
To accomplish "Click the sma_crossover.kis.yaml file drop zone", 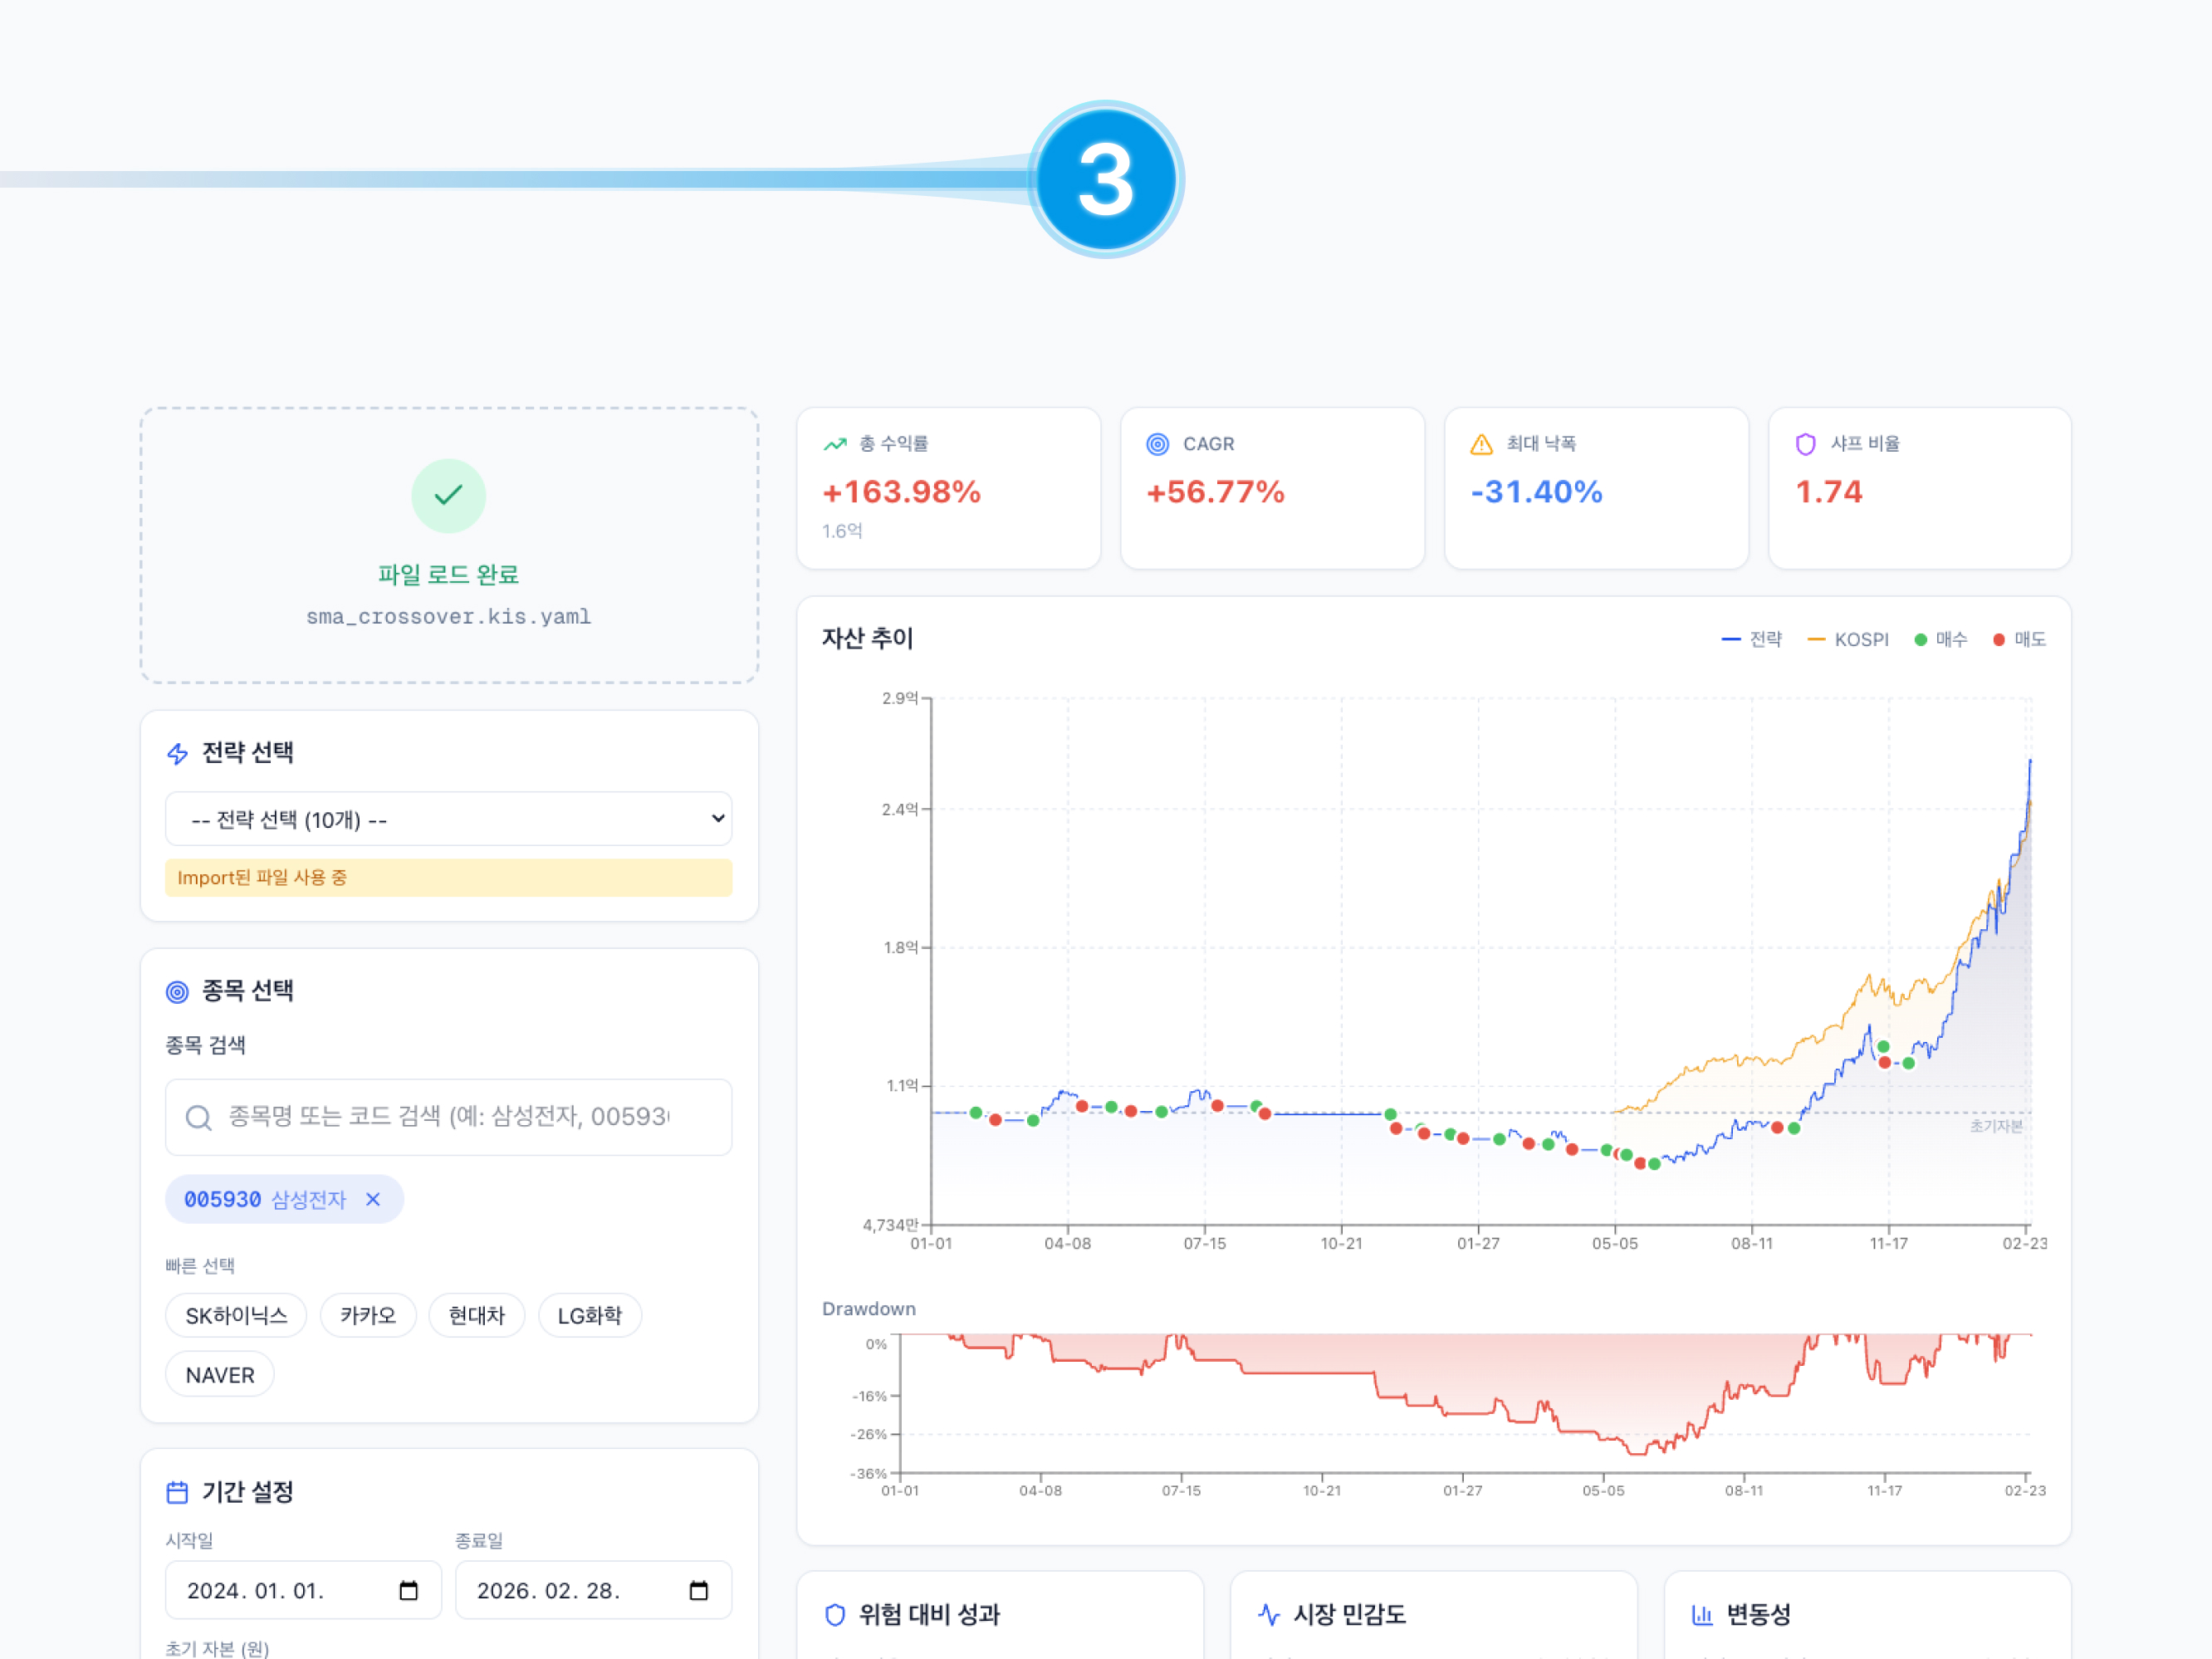I will [x=448, y=545].
